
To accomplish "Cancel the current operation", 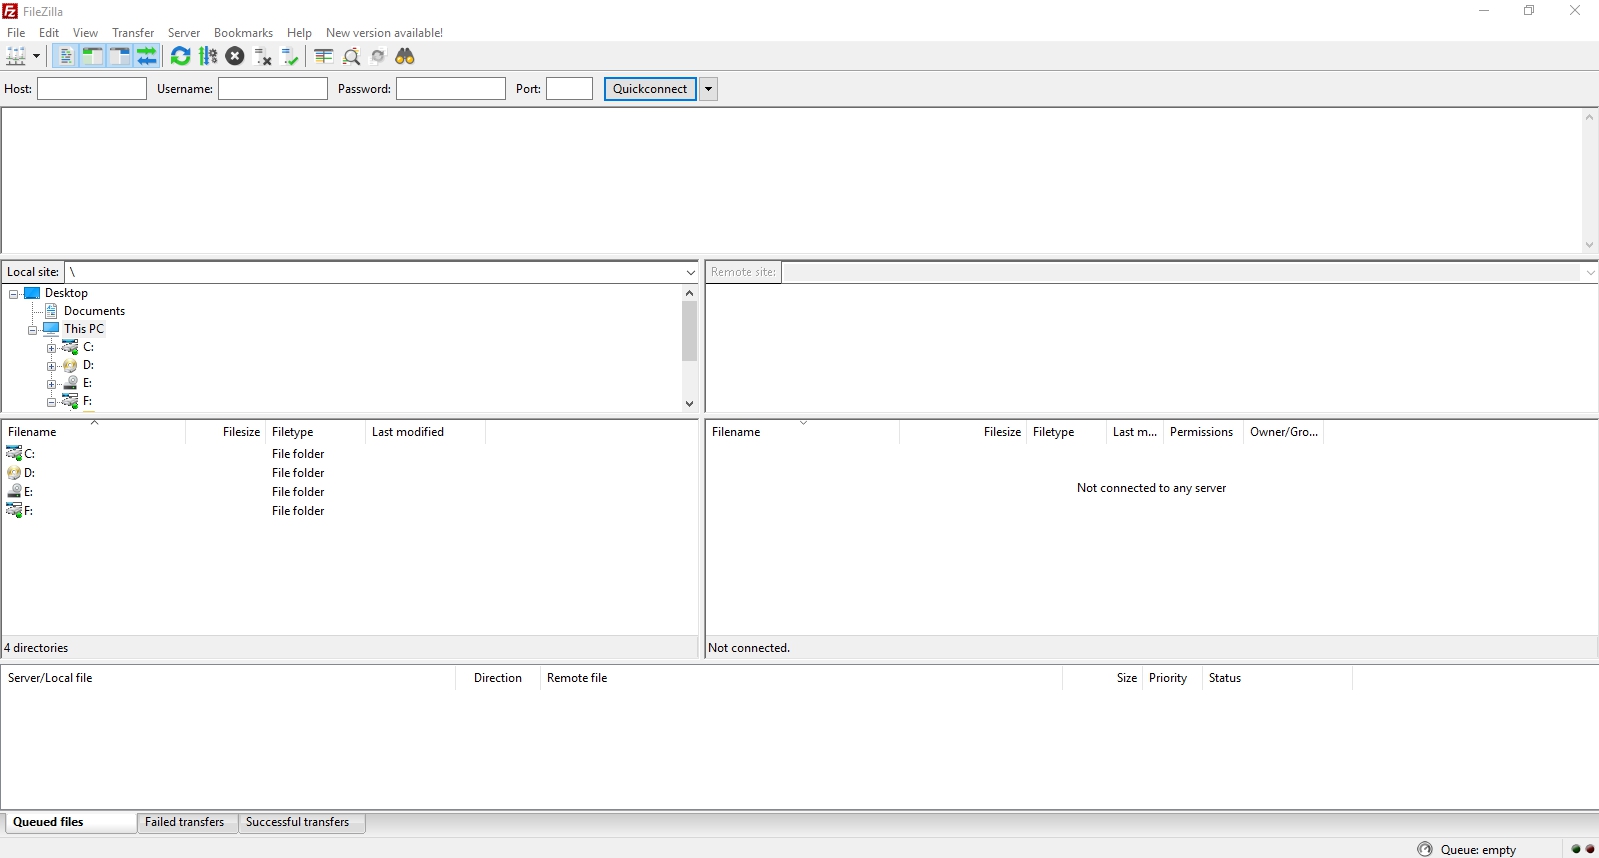I will pyautogui.click(x=235, y=56).
